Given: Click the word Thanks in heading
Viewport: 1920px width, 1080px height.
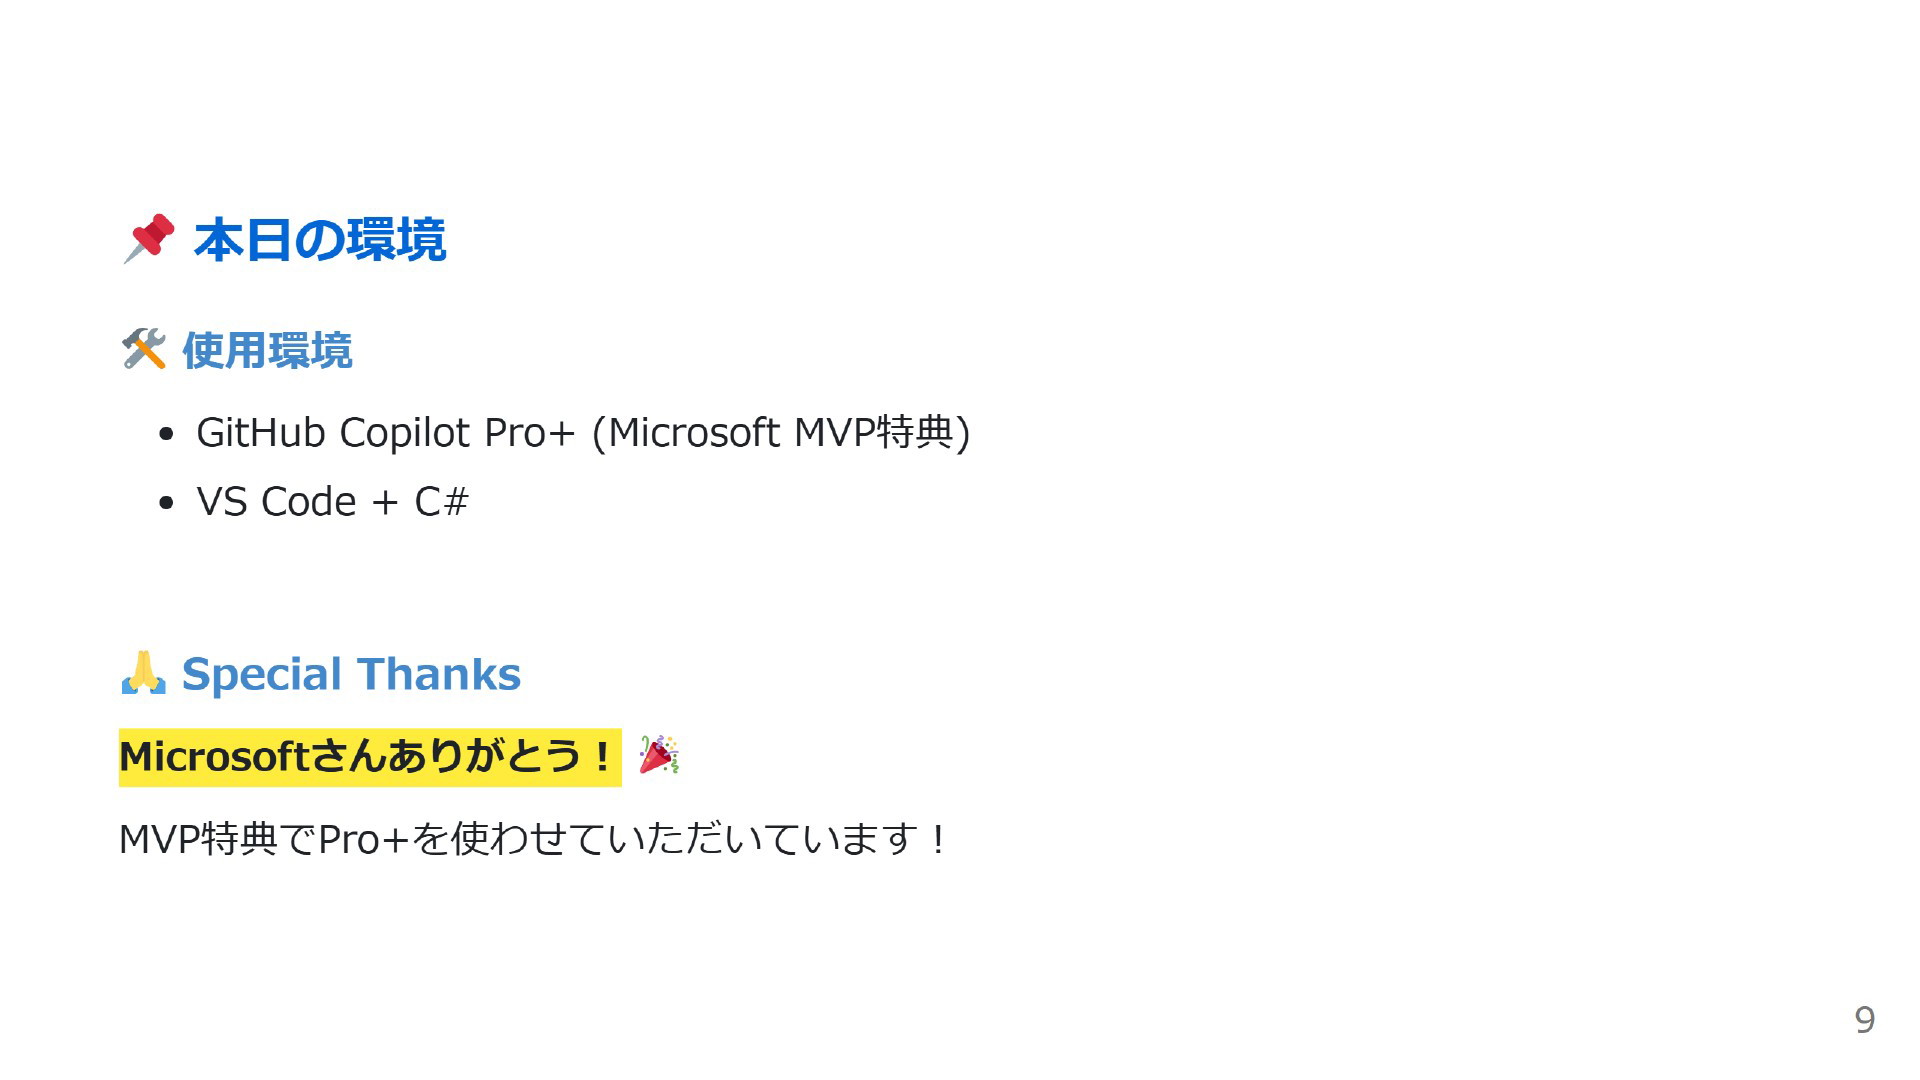Looking at the screenshot, I should tap(438, 674).
